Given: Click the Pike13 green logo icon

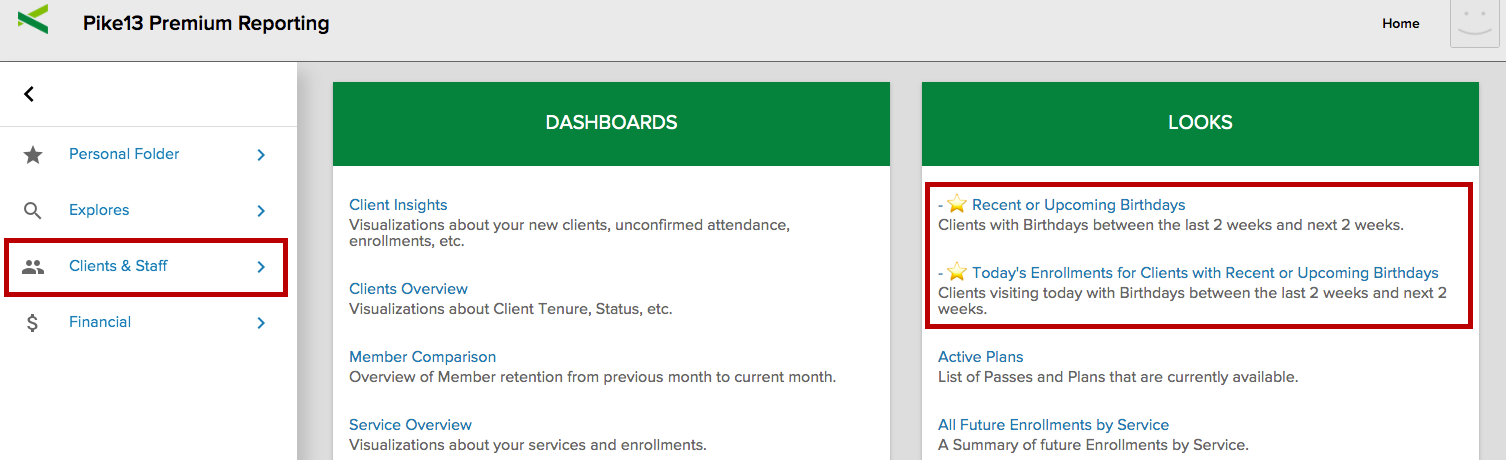Looking at the screenshot, I should [x=33, y=19].
